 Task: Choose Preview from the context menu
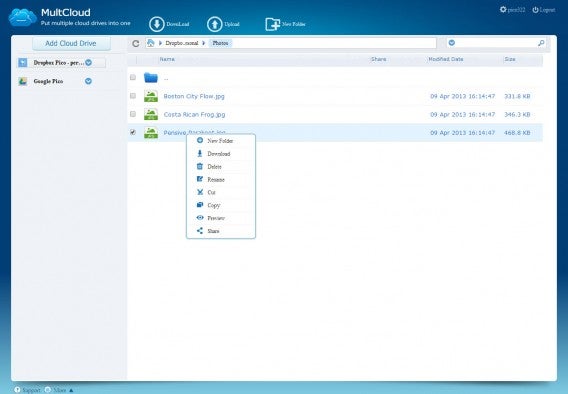coord(221,218)
